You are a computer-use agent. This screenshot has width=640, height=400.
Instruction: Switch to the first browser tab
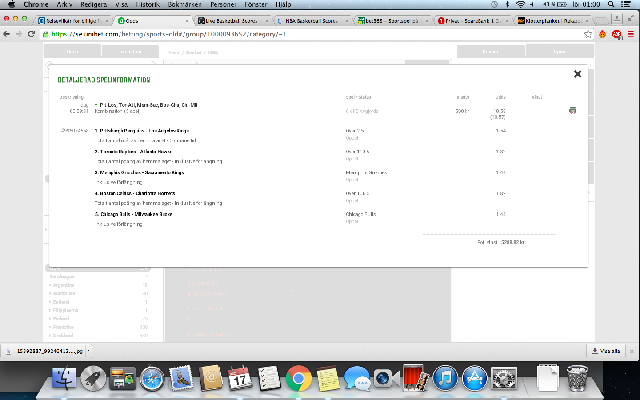tap(72, 20)
